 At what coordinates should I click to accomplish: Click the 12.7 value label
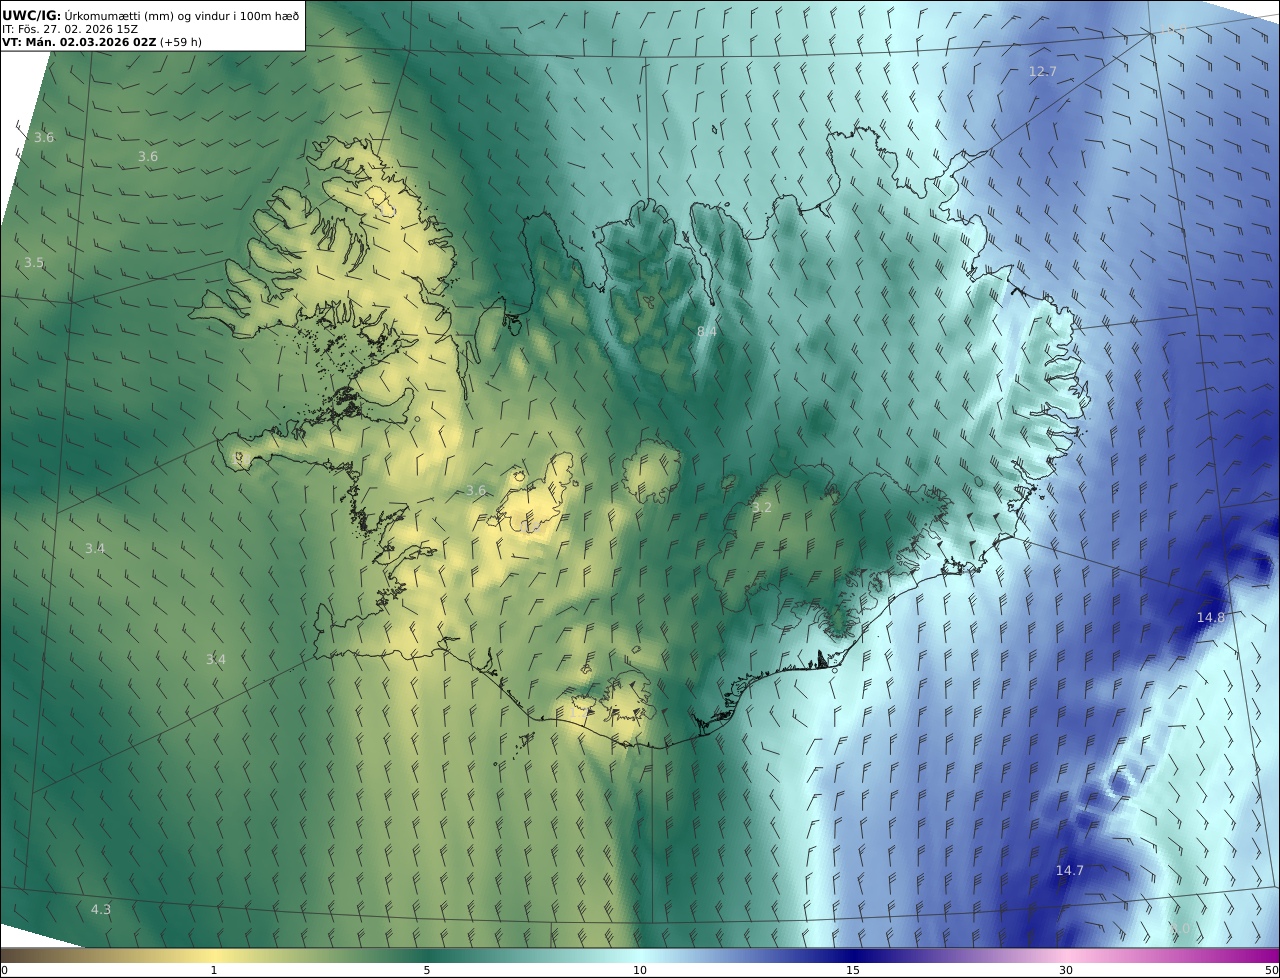[1043, 71]
